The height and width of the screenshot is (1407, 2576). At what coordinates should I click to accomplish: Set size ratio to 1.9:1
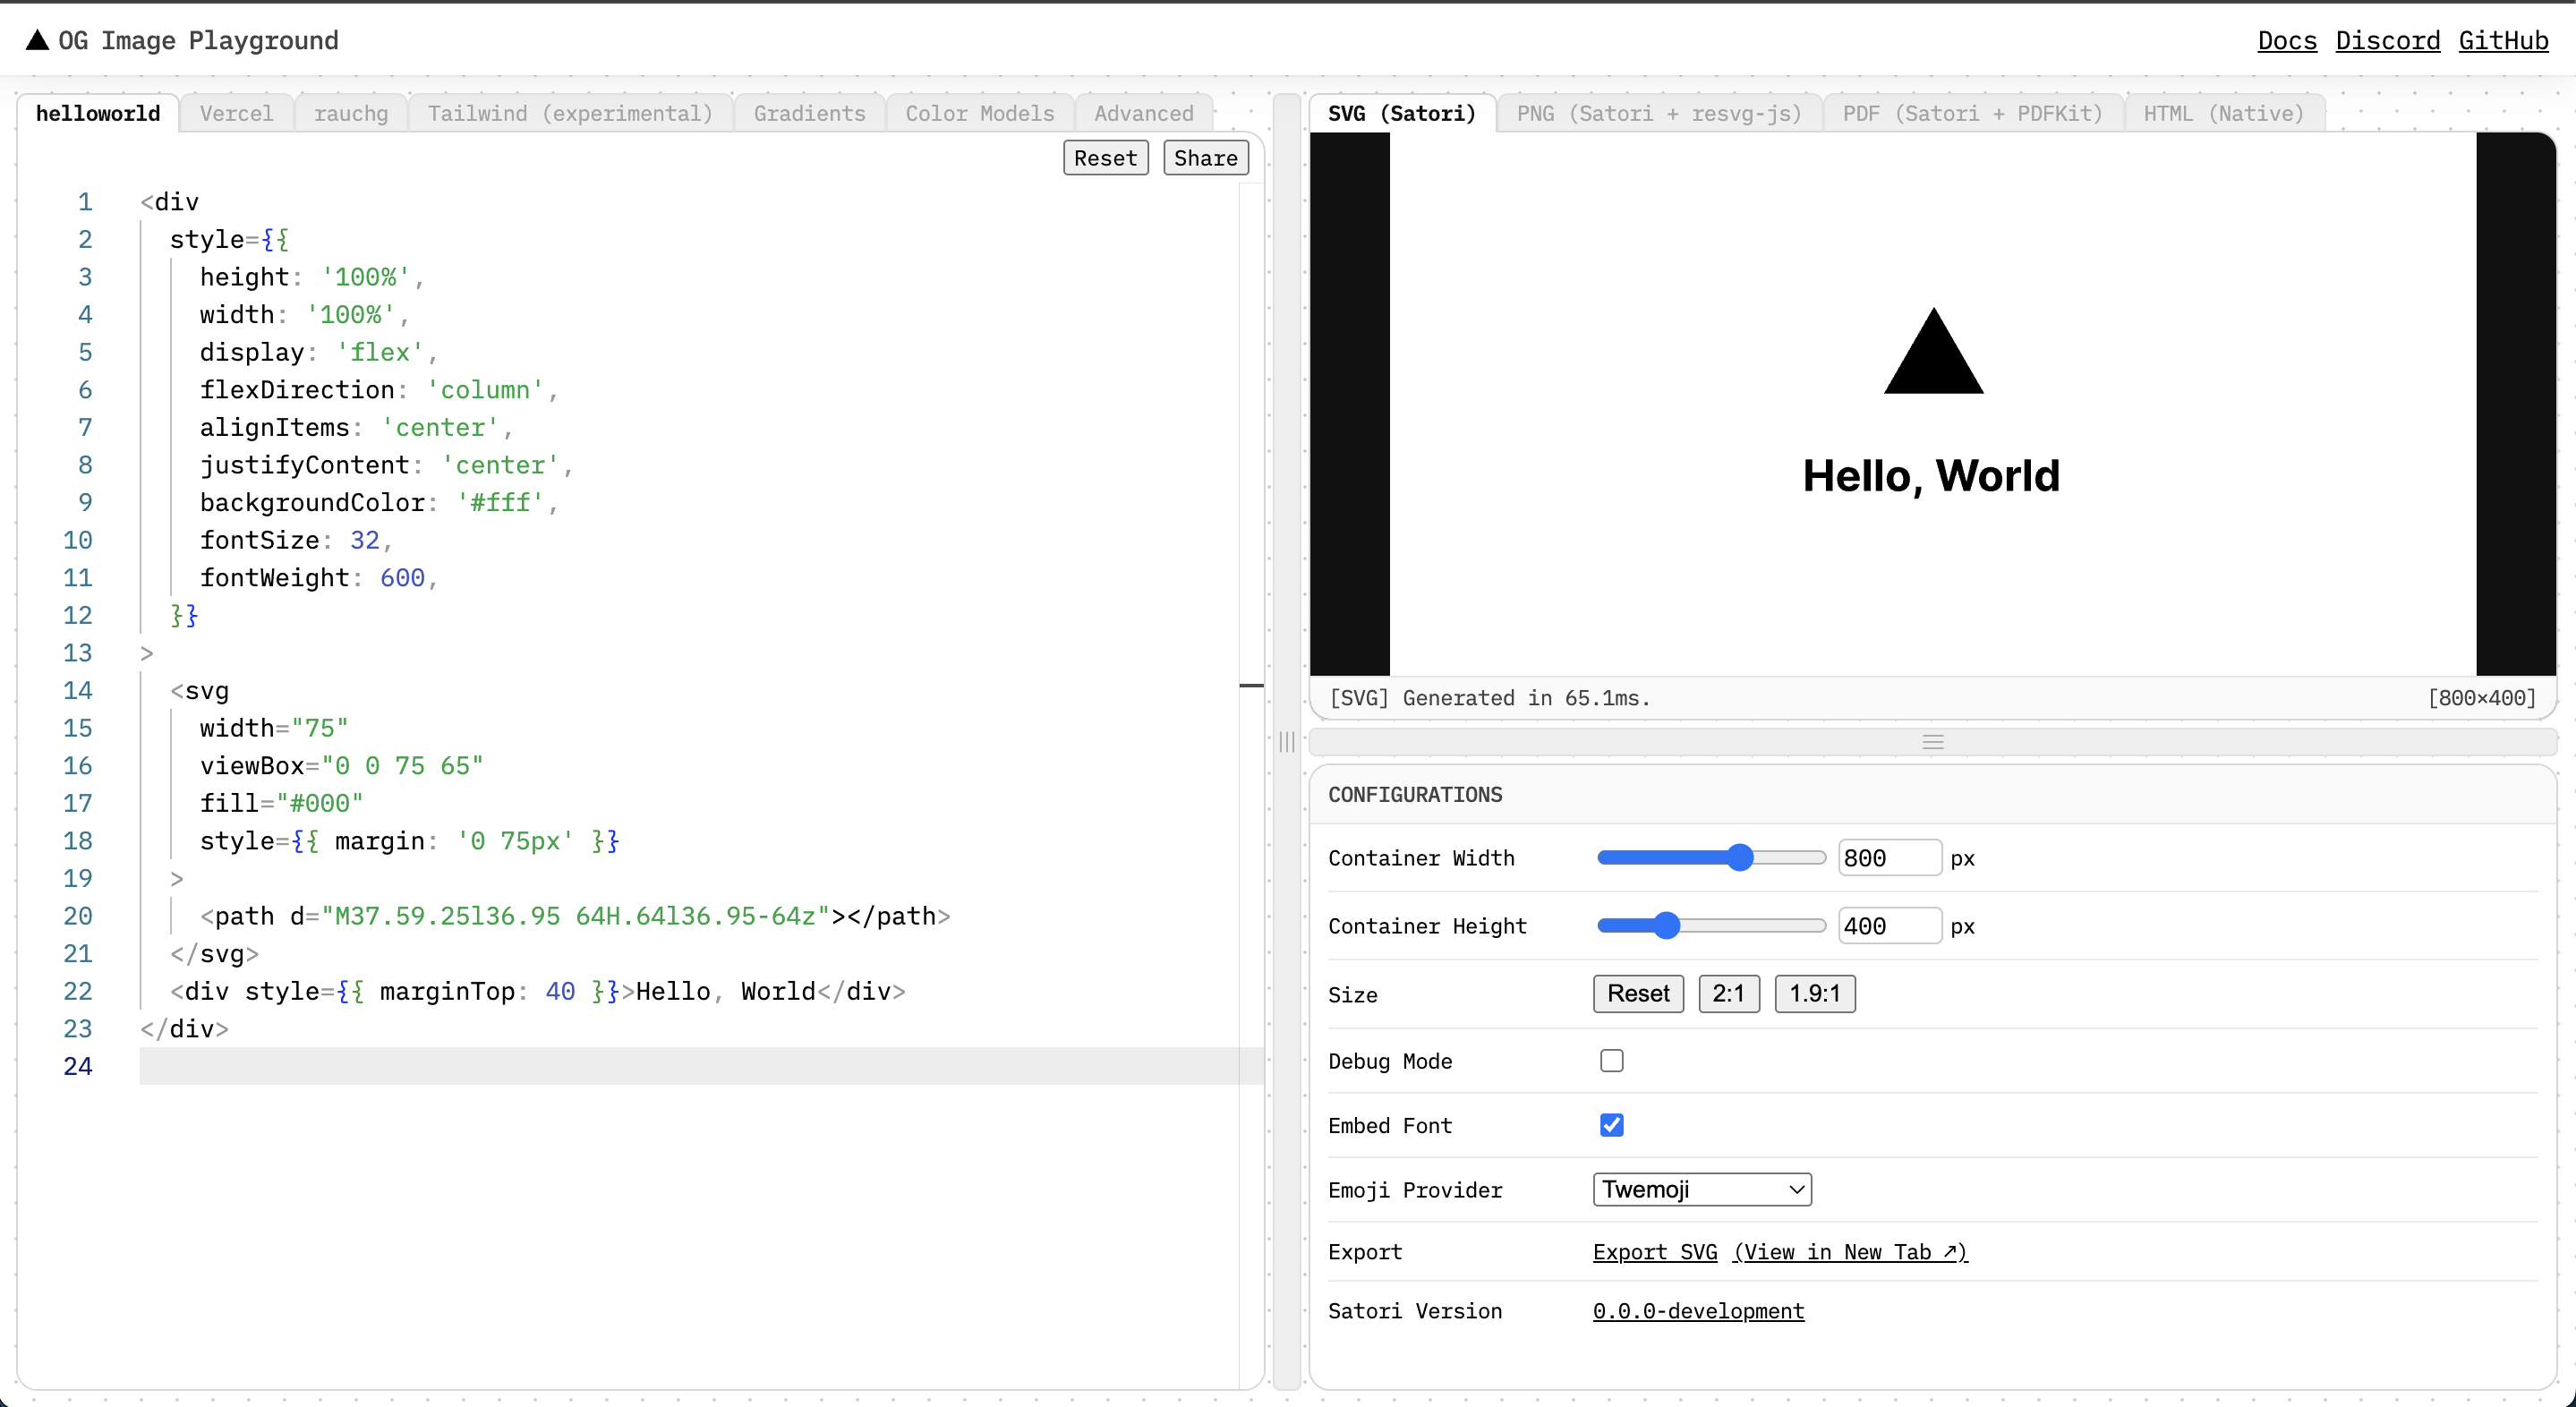pos(1814,993)
